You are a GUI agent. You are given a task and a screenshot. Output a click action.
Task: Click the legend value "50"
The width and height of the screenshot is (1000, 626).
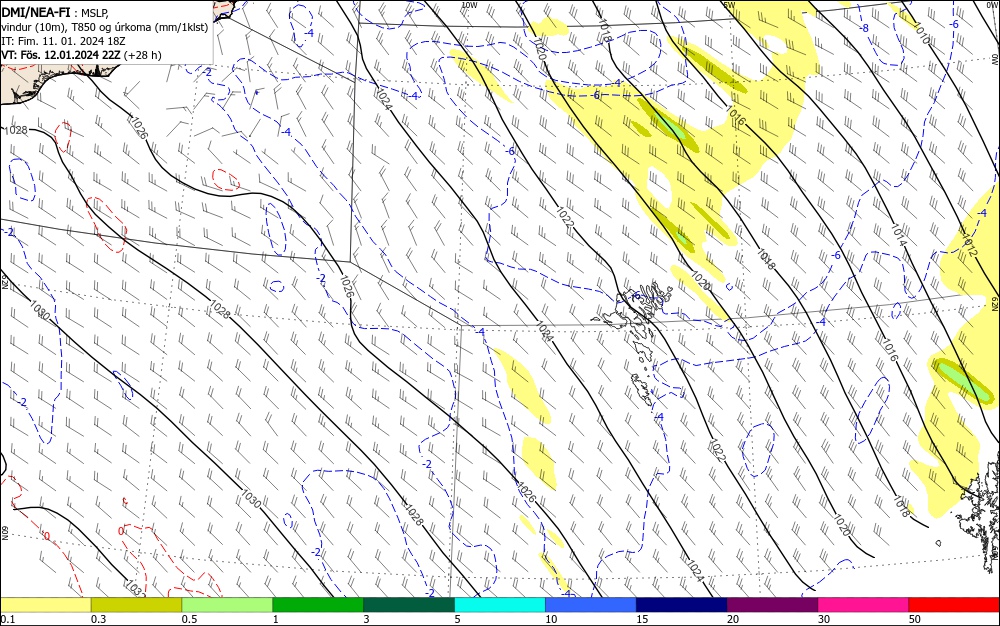pos(915,619)
